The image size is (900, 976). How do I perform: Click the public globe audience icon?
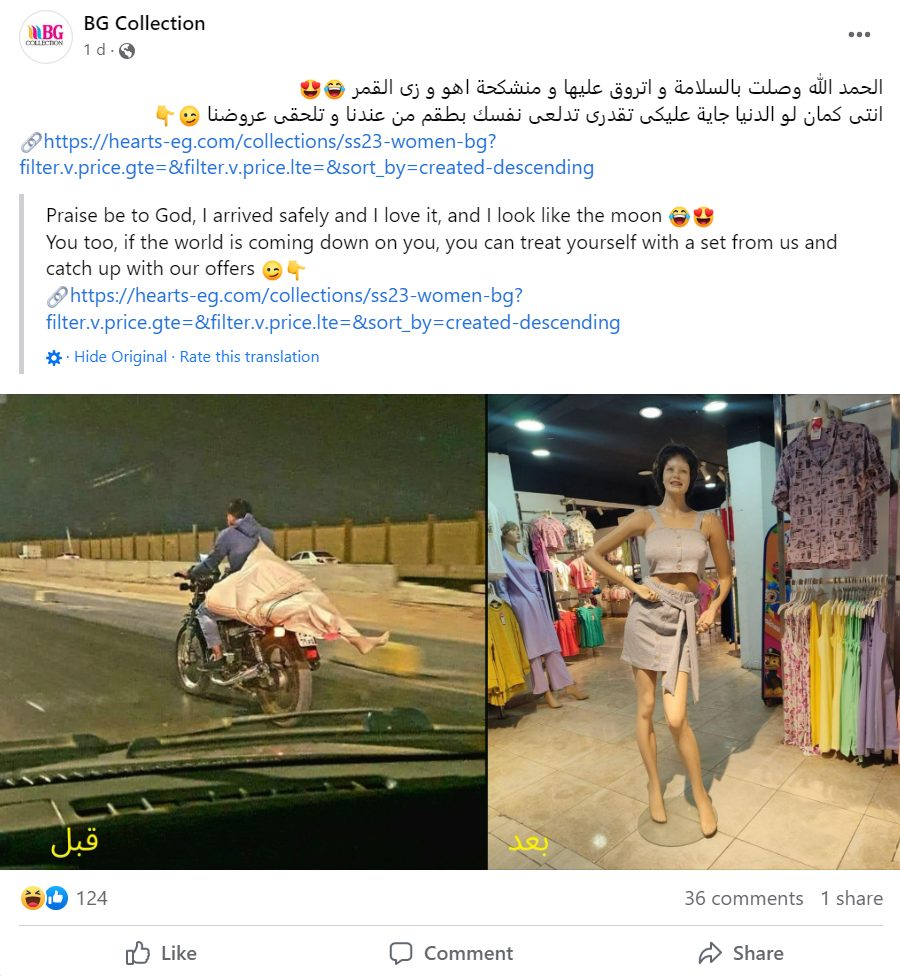(127, 50)
